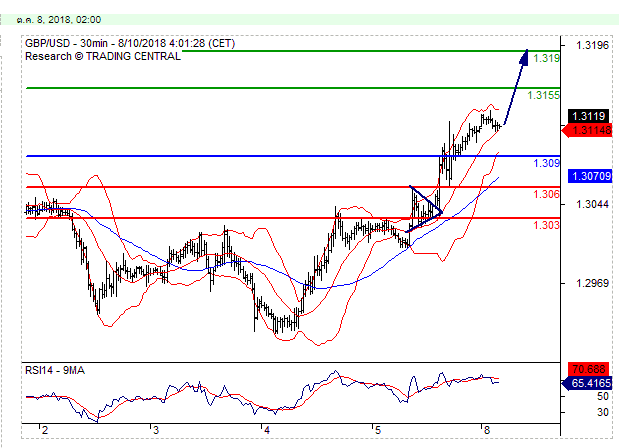Click the date axis label 4

(x=267, y=430)
